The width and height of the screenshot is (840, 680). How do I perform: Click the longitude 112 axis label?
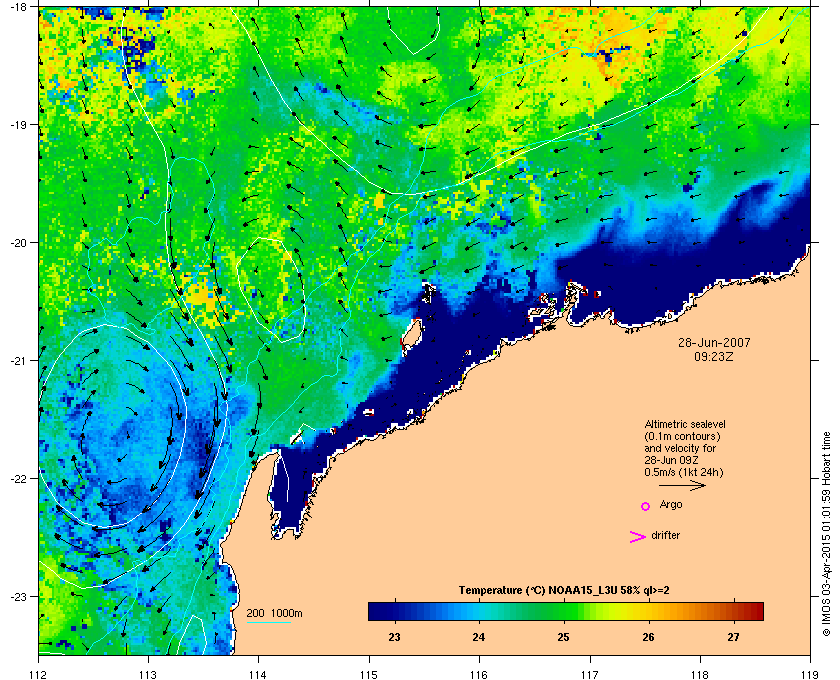[x=39, y=674]
